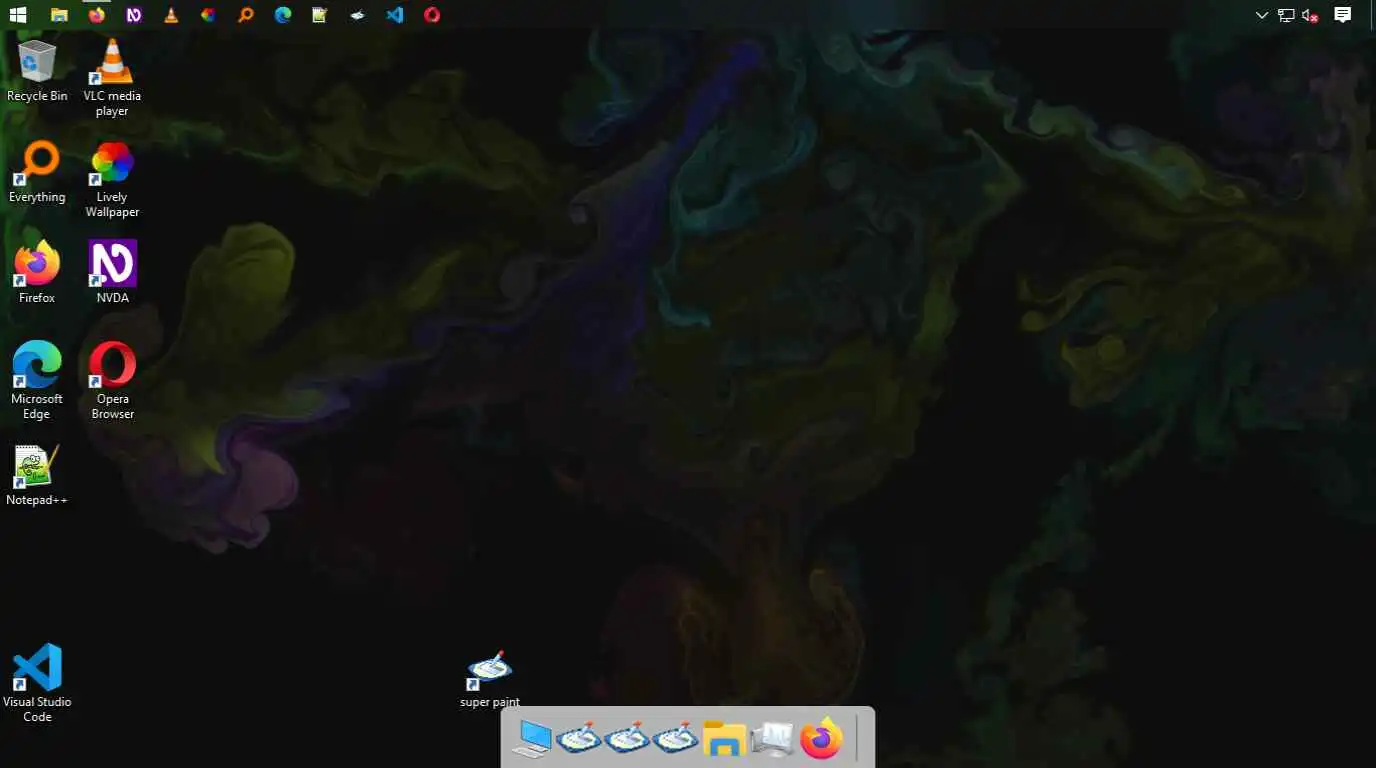
Task: Launch Firefox from the bottom dock
Action: pyautogui.click(x=821, y=739)
